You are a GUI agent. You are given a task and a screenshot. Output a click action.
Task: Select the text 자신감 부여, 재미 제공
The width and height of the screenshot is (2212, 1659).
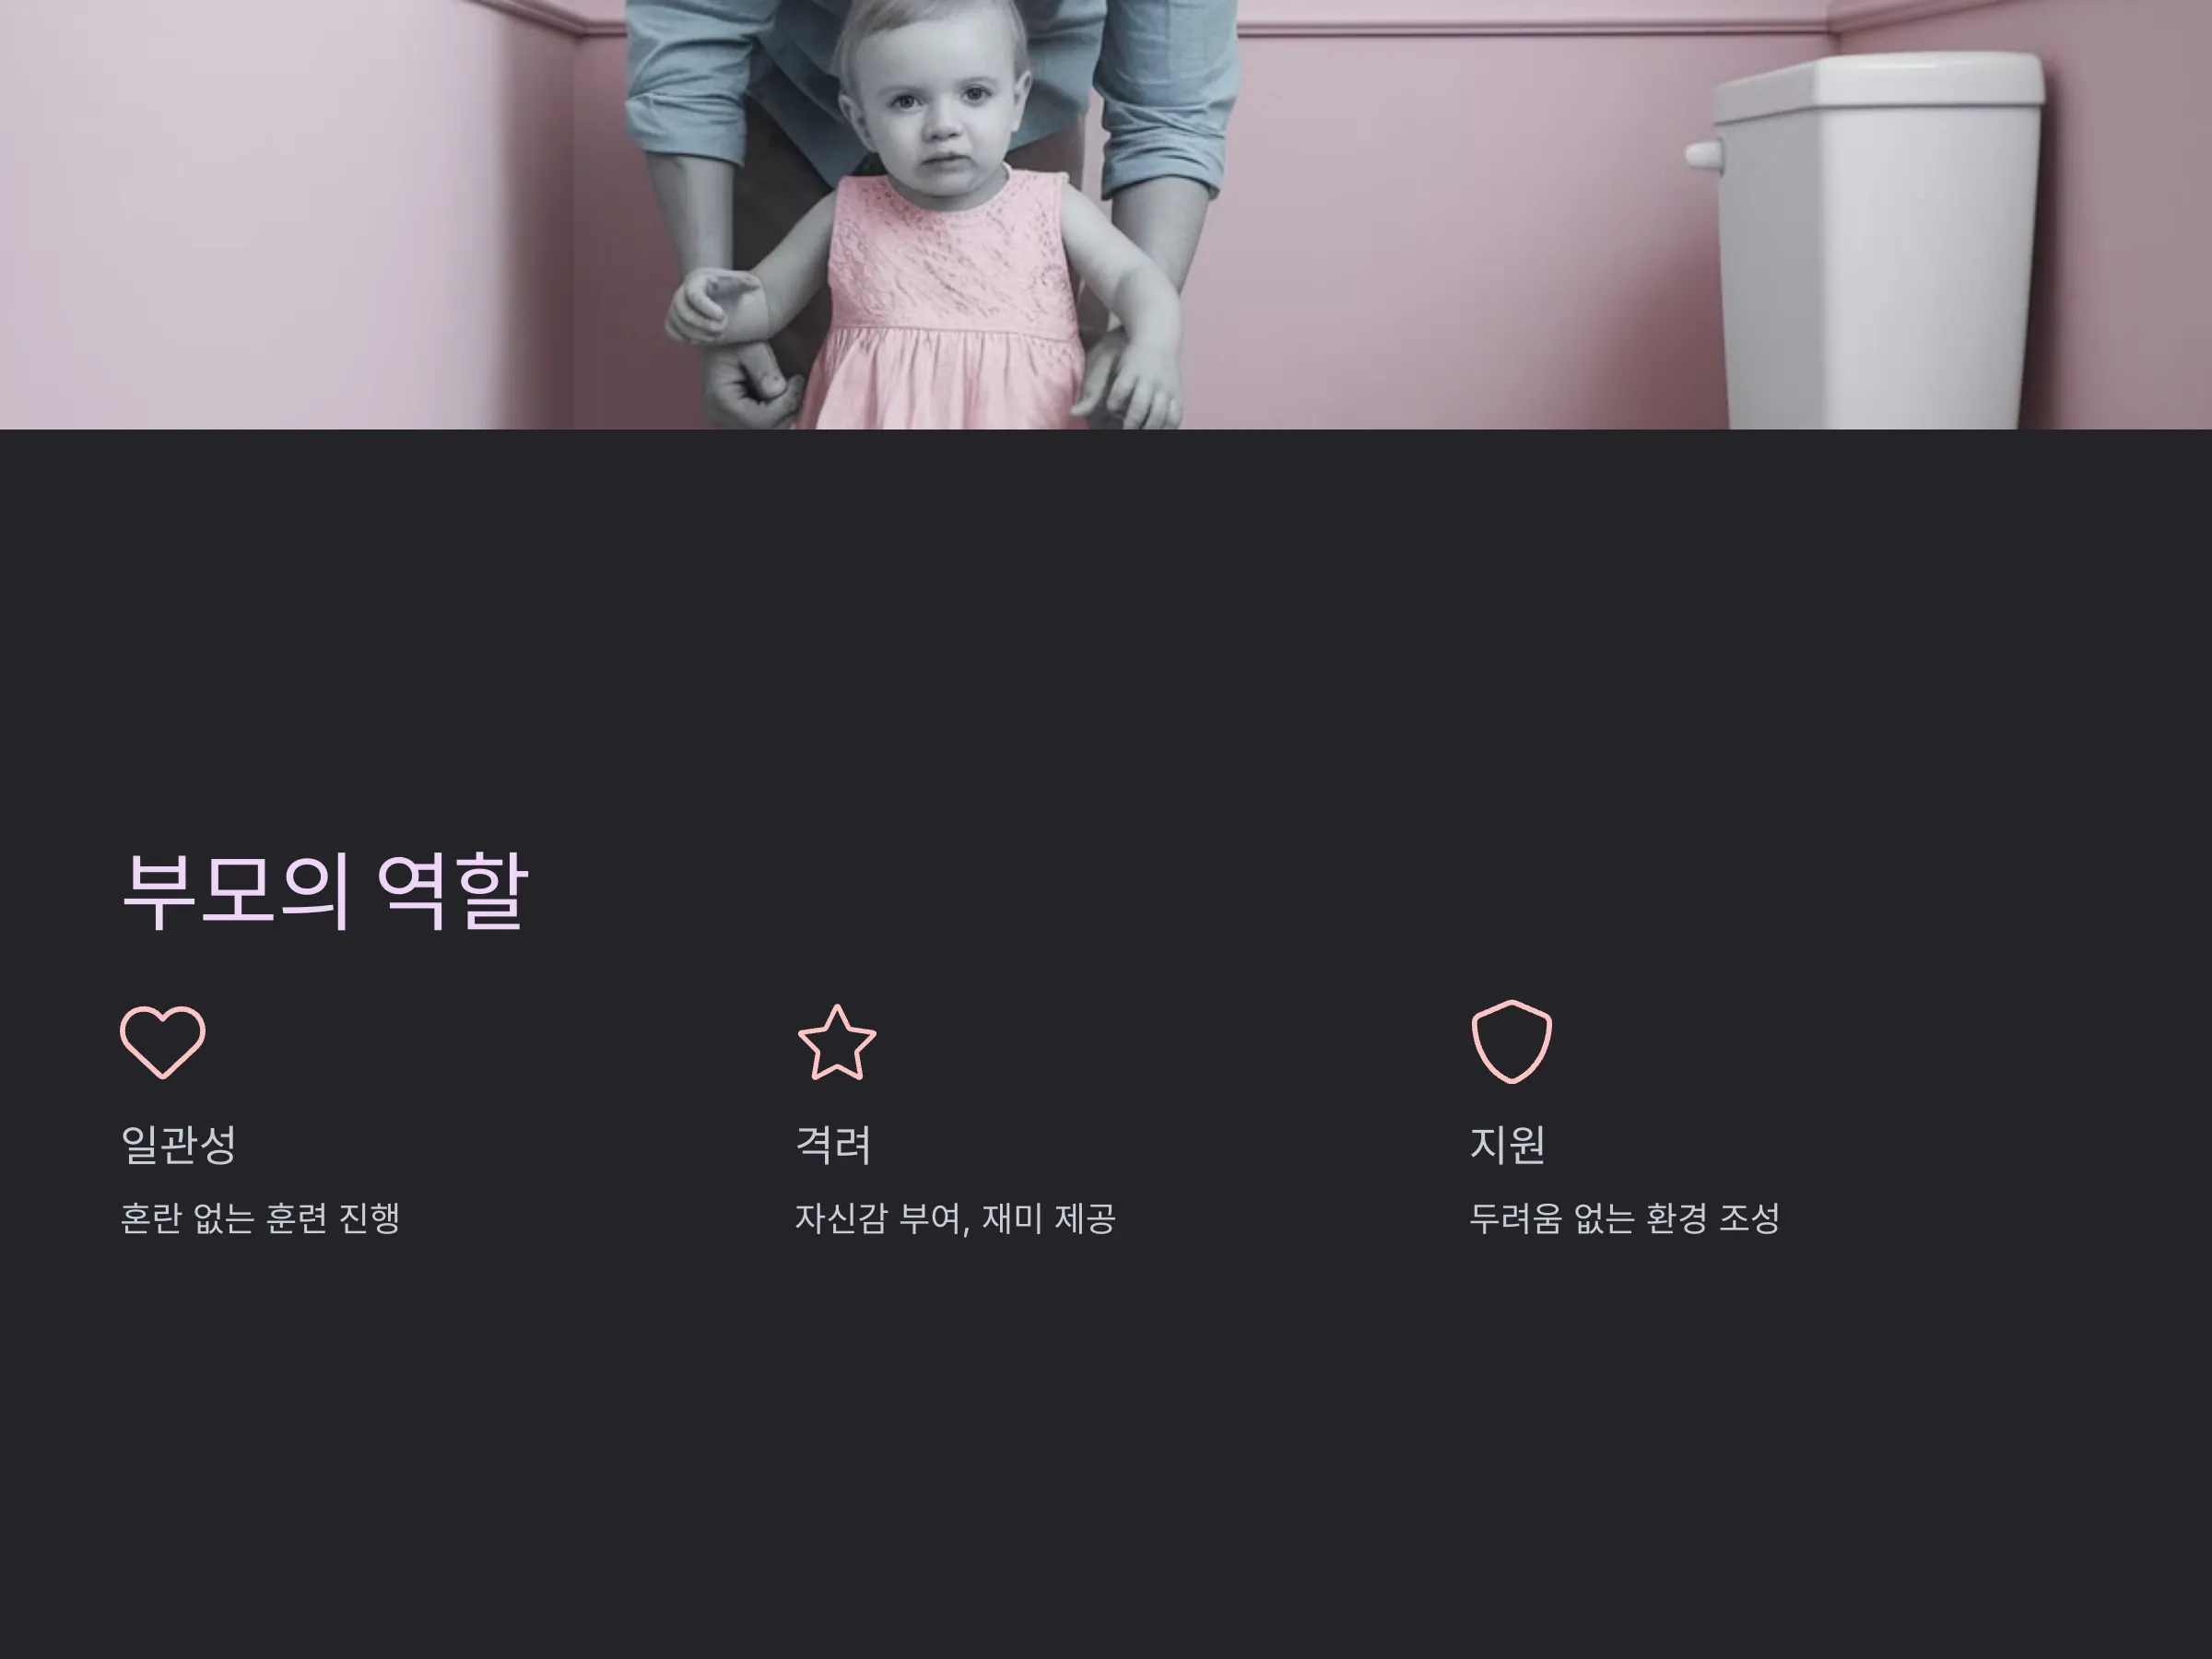[x=955, y=1218]
